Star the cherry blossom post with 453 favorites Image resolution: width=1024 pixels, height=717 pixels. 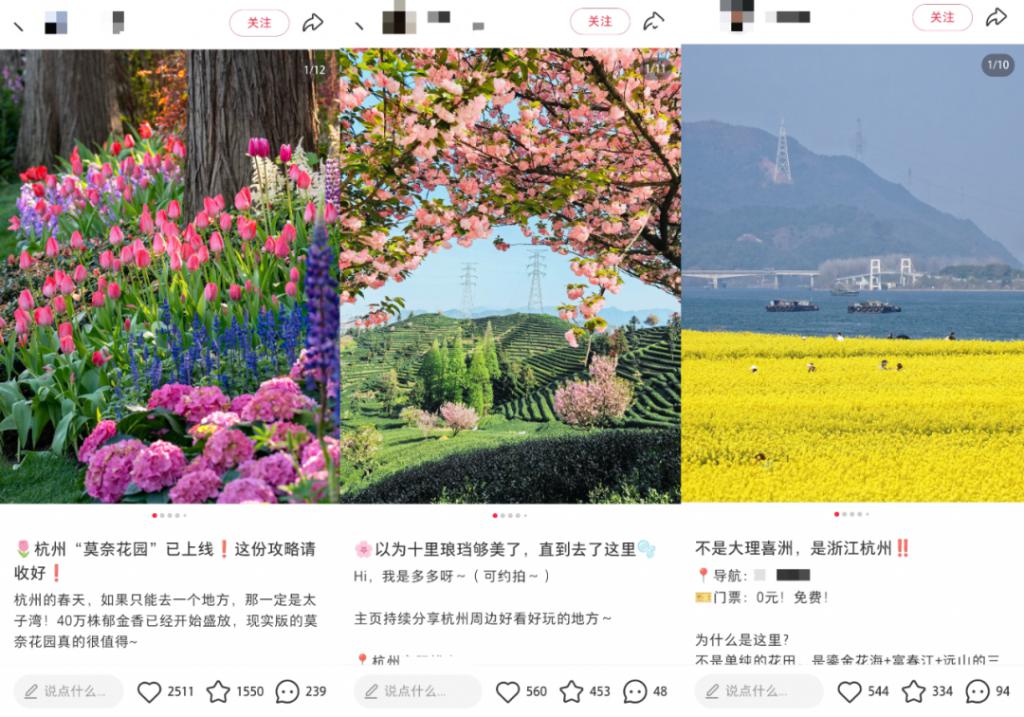(571, 691)
